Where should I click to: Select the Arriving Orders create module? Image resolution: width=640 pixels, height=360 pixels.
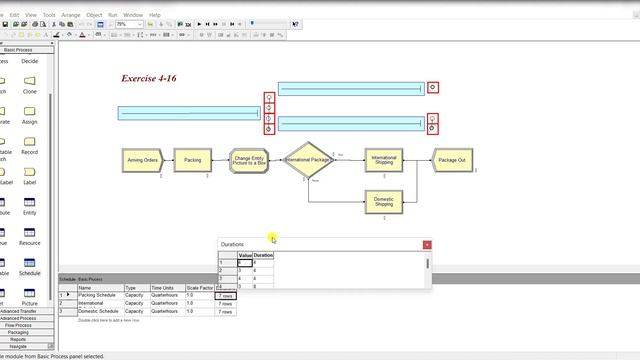(142, 160)
